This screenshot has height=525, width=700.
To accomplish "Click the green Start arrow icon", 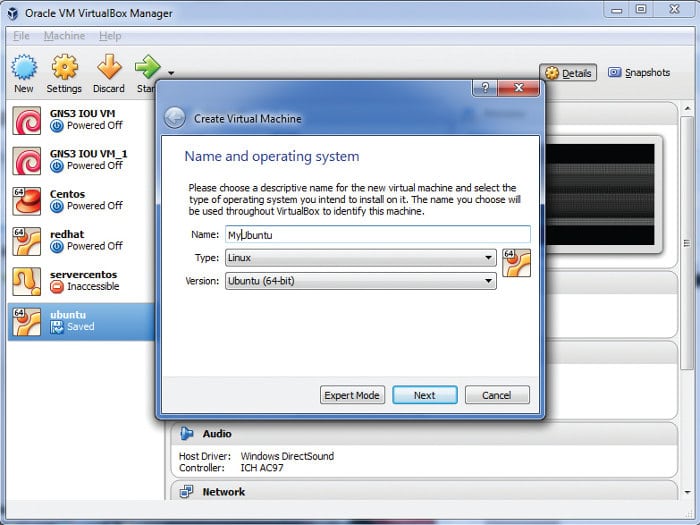I will coord(147,67).
